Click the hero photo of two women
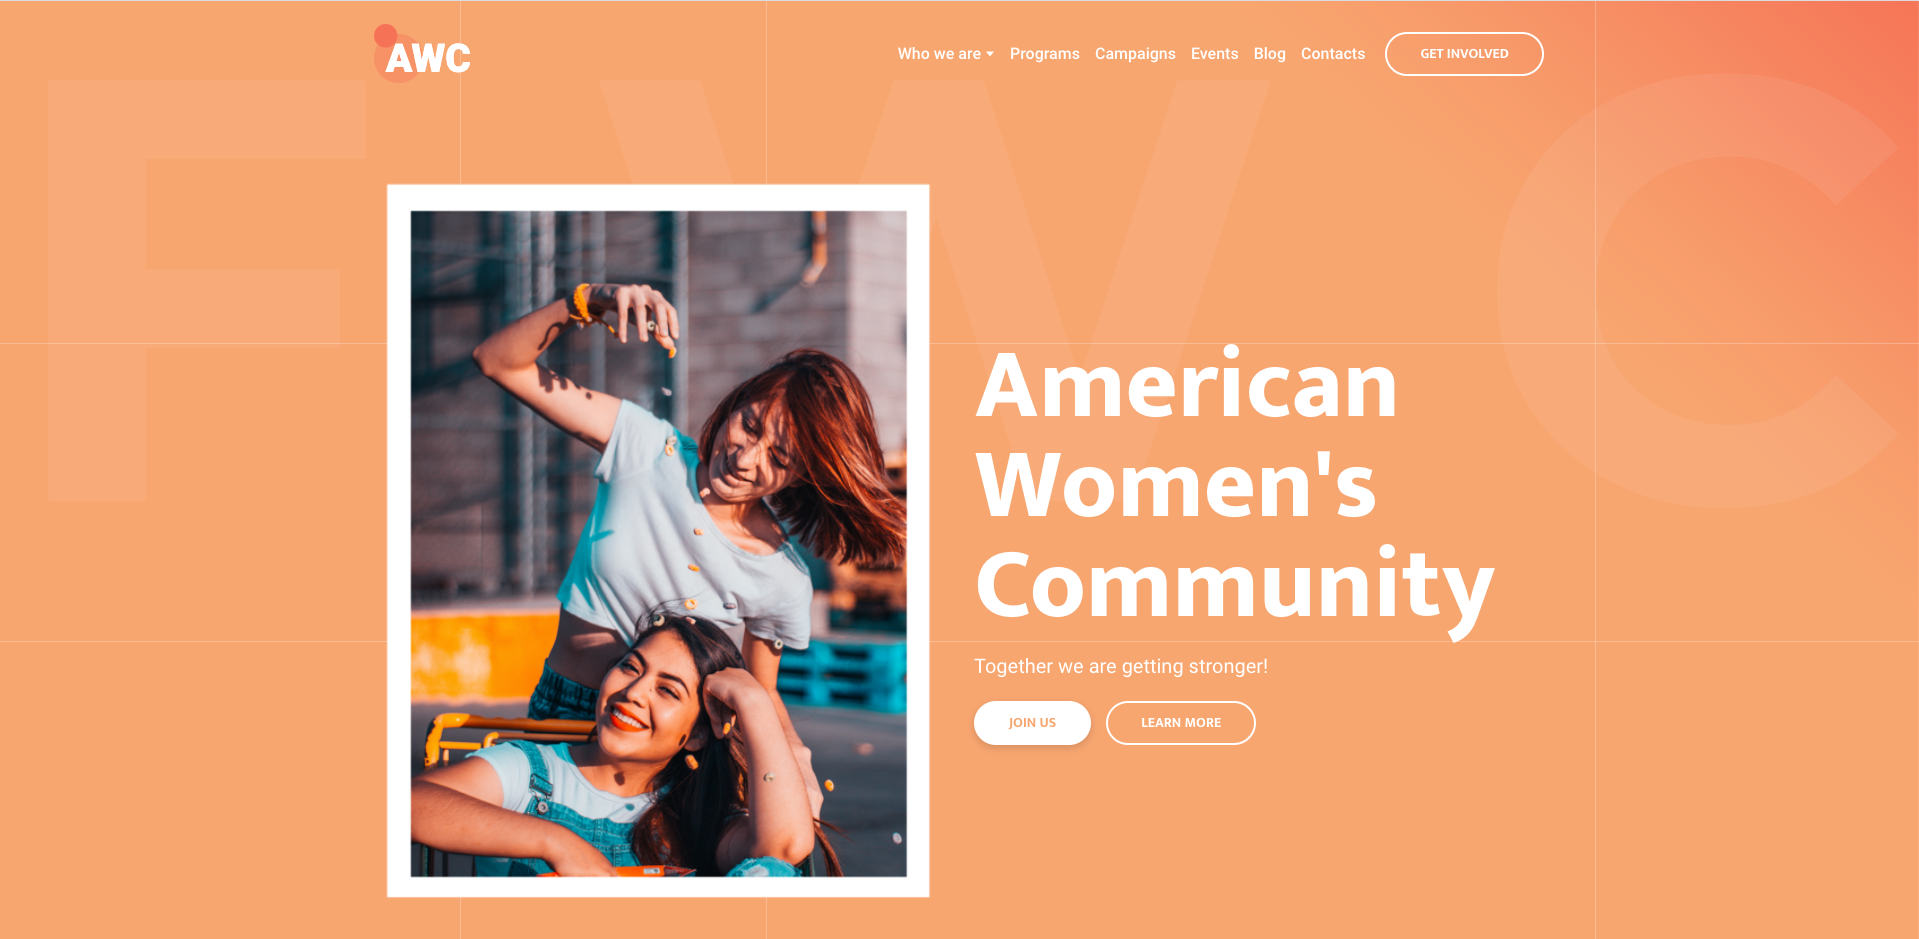 pyautogui.click(x=658, y=543)
